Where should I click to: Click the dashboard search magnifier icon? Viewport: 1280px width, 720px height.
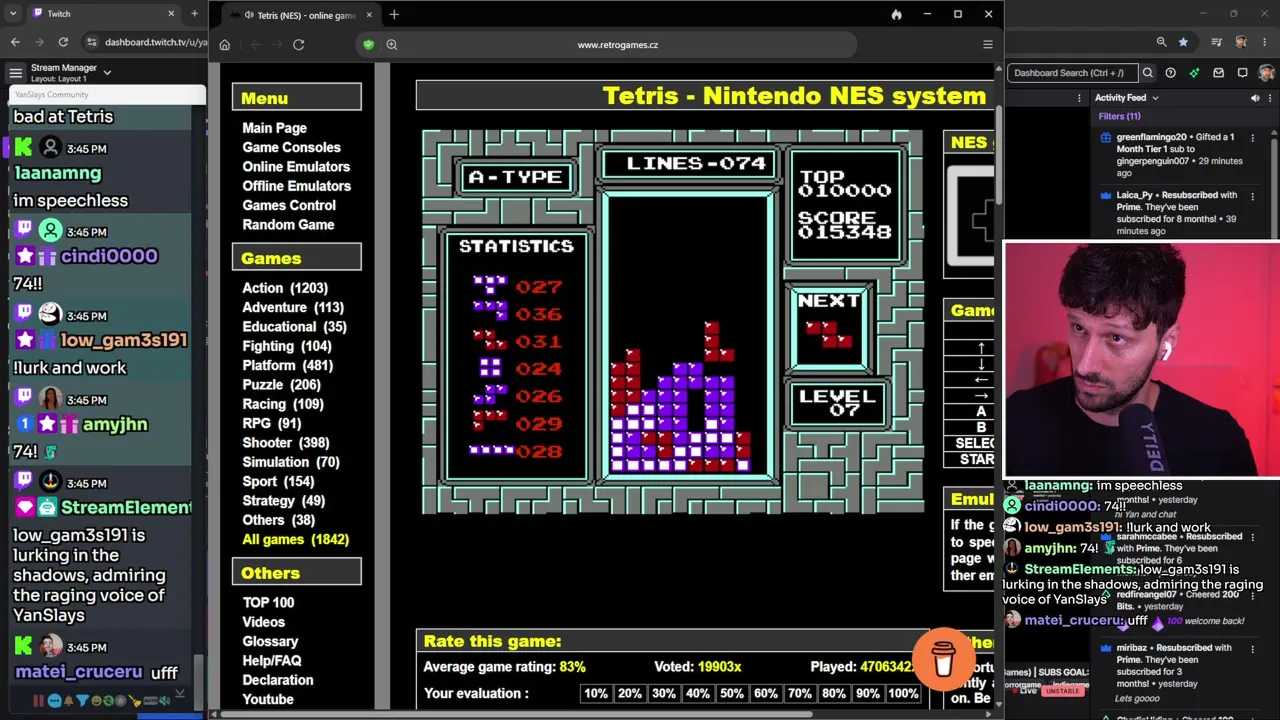(x=1148, y=72)
